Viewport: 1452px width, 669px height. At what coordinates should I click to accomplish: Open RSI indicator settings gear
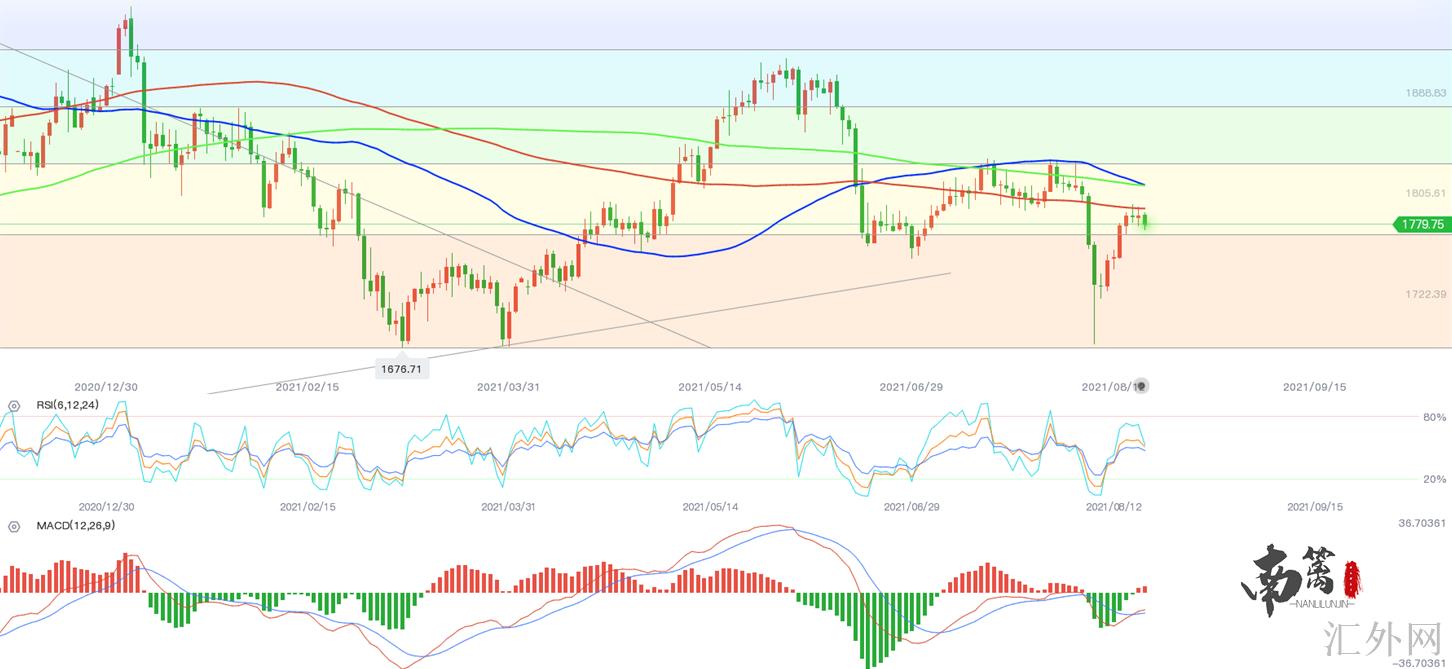(x=14, y=406)
